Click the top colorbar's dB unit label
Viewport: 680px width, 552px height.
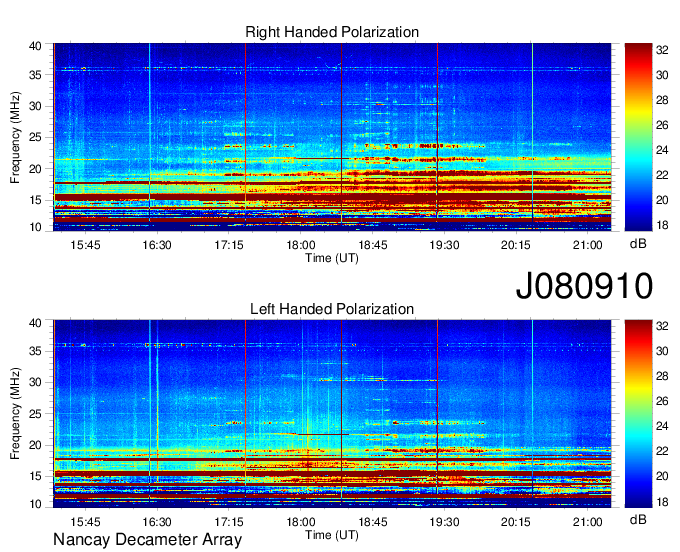pyautogui.click(x=638, y=244)
